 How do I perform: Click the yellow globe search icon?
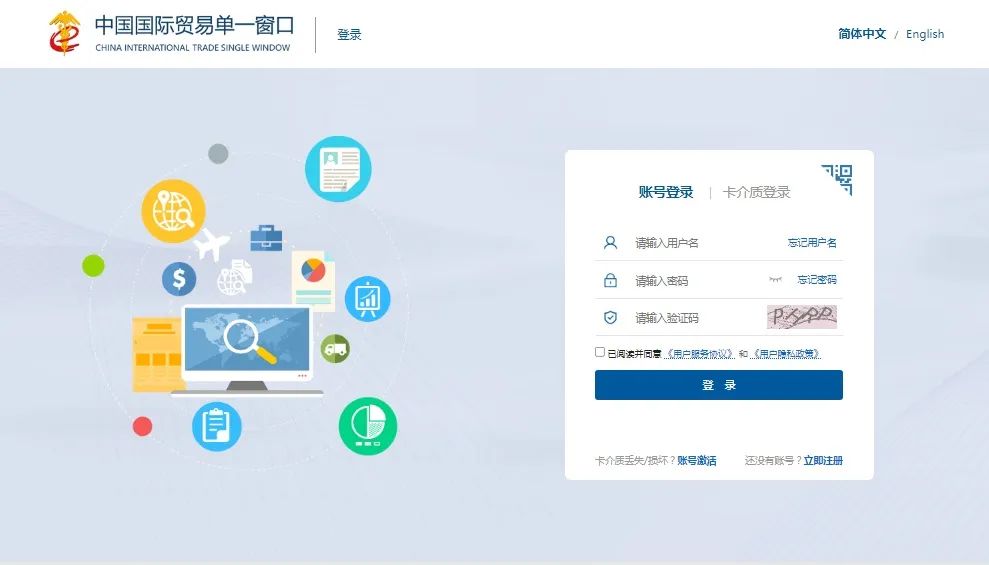(173, 211)
